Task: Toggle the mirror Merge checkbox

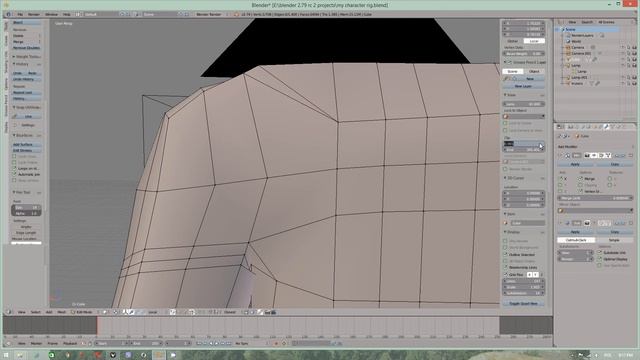Action: [580, 179]
